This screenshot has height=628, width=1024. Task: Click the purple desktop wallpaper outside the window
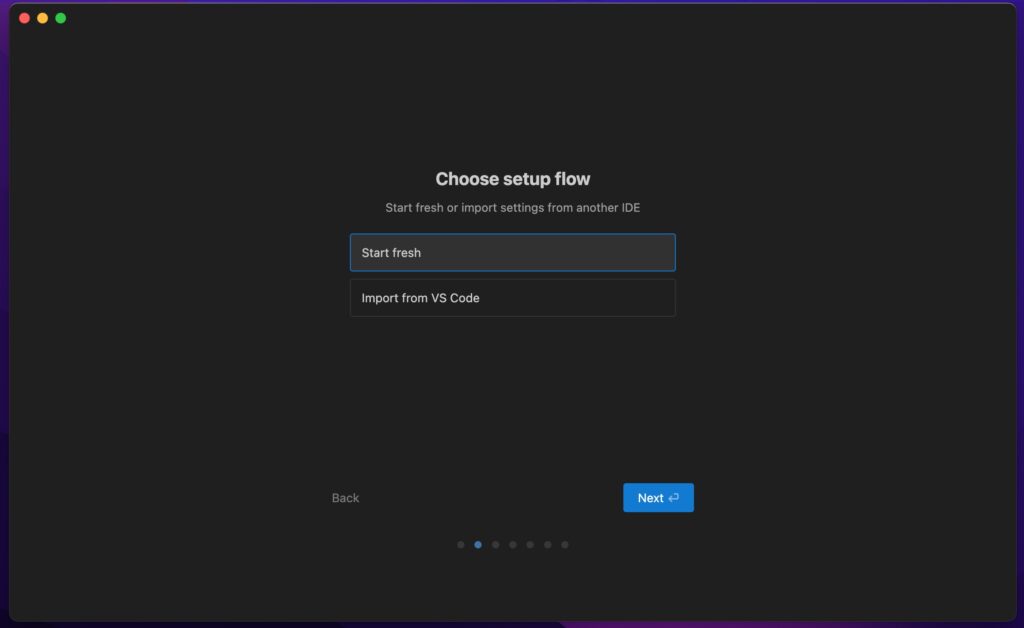pos(1019,300)
